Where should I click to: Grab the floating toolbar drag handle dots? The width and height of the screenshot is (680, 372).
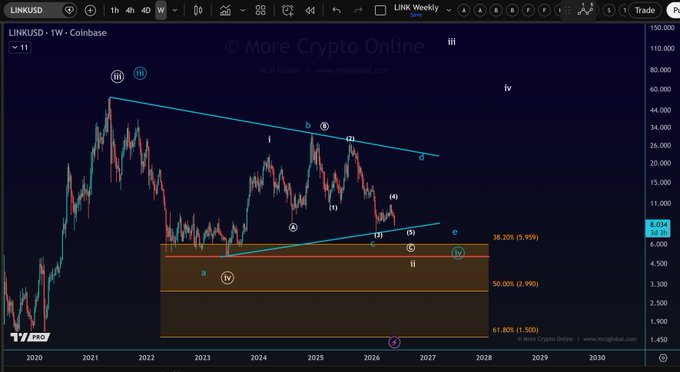[x=567, y=10]
